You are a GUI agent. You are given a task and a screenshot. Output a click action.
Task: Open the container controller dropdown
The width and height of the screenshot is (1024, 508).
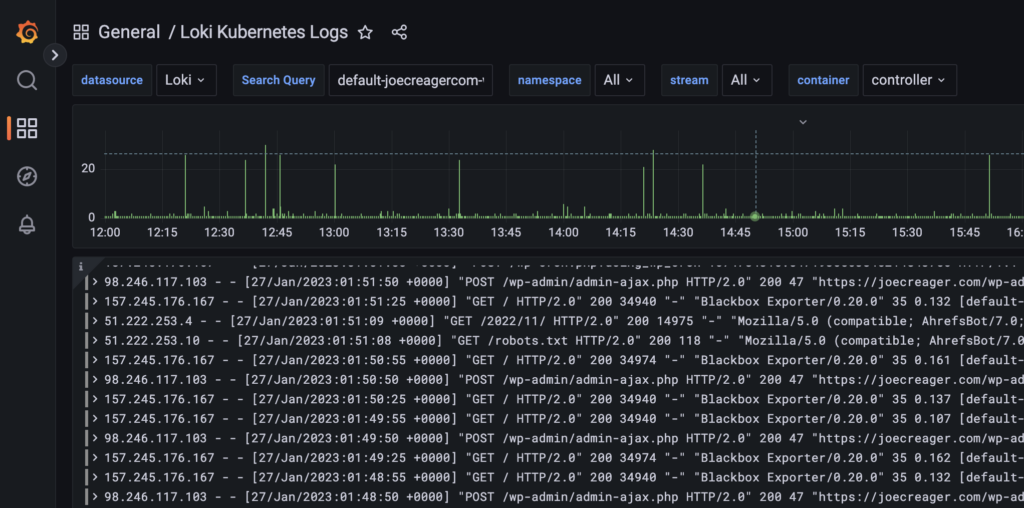tap(909, 80)
